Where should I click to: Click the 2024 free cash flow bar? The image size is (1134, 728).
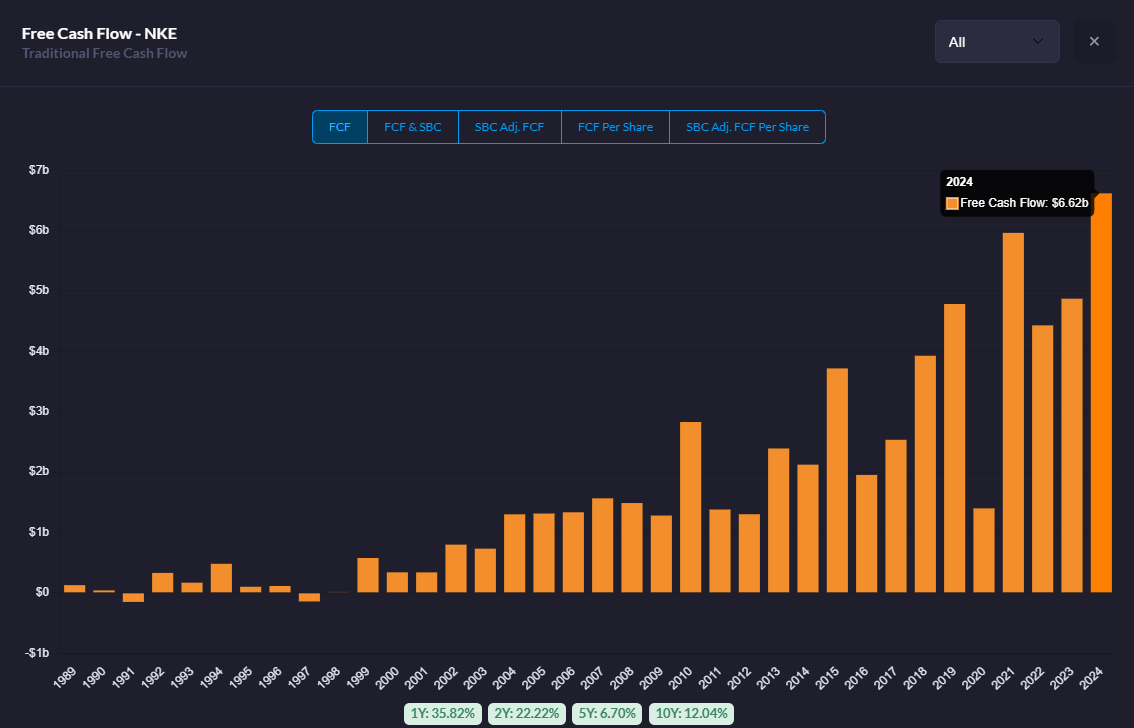click(x=1101, y=393)
